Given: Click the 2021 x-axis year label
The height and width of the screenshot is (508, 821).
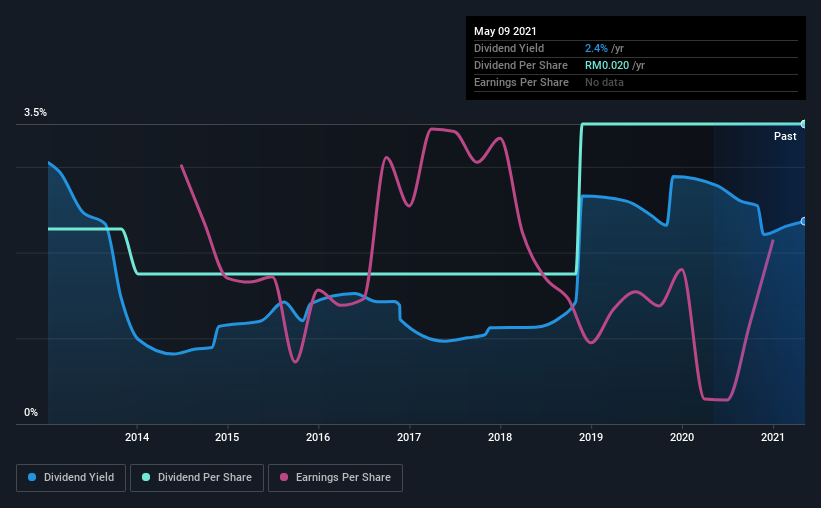Looking at the screenshot, I should coord(772,437).
